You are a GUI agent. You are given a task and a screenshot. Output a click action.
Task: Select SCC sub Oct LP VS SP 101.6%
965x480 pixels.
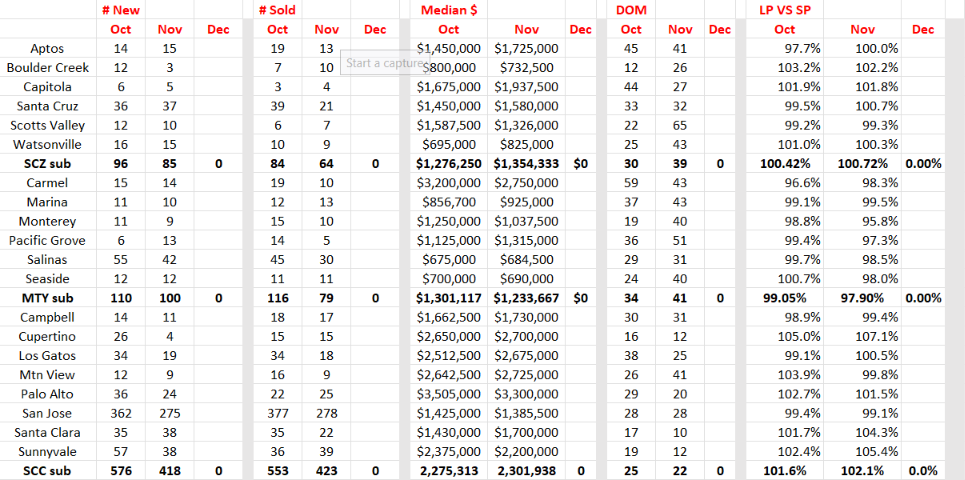point(783,471)
